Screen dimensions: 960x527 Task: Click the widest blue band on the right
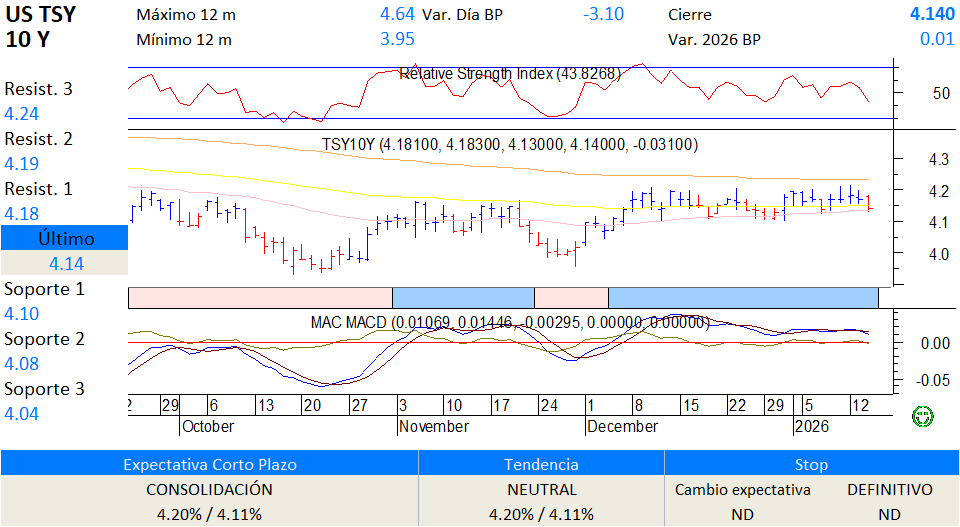[743, 297]
